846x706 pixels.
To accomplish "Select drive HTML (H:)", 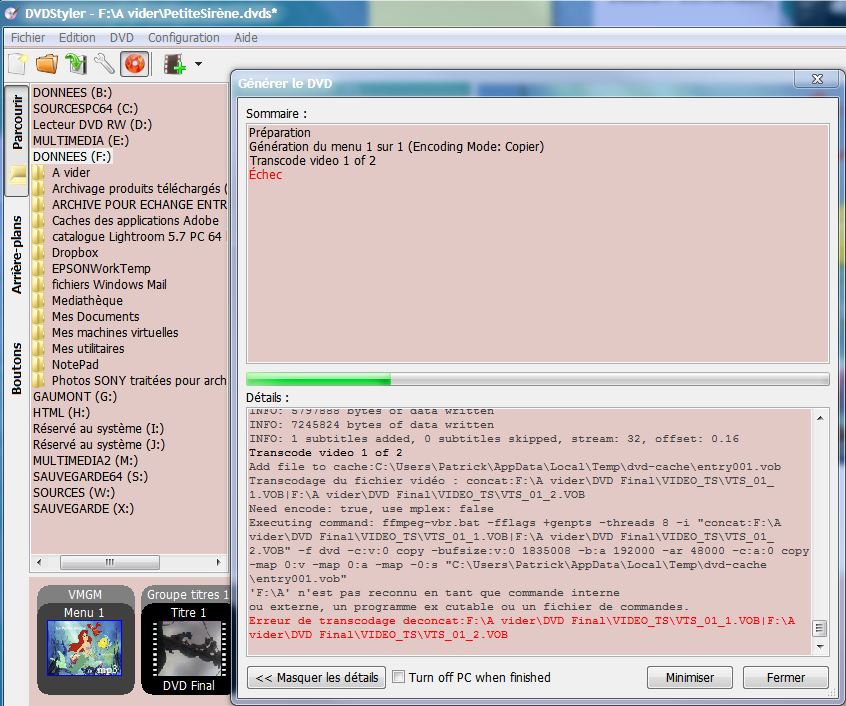I will (61, 413).
